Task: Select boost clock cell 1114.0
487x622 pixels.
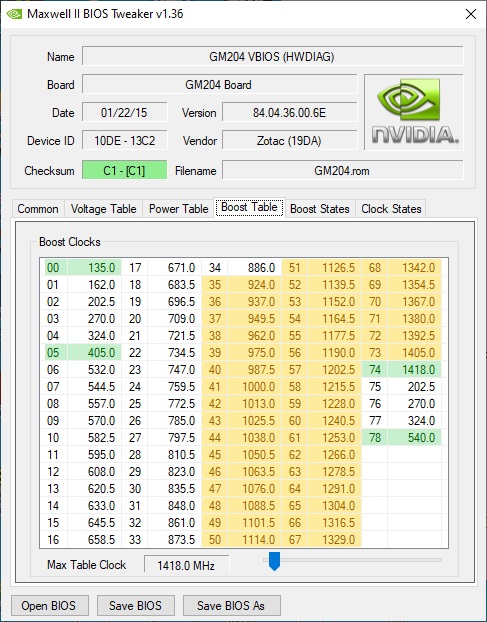Action: (x=255, y=539)
